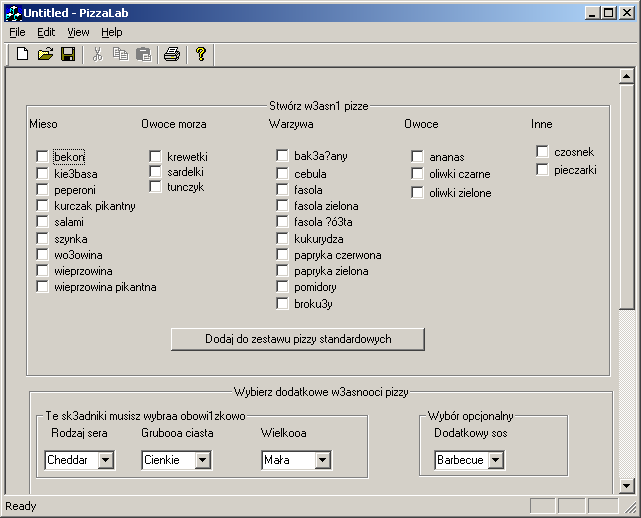Enable the krewetki seafood checkbox
The image size is (641, 518).
click(156, 156)
